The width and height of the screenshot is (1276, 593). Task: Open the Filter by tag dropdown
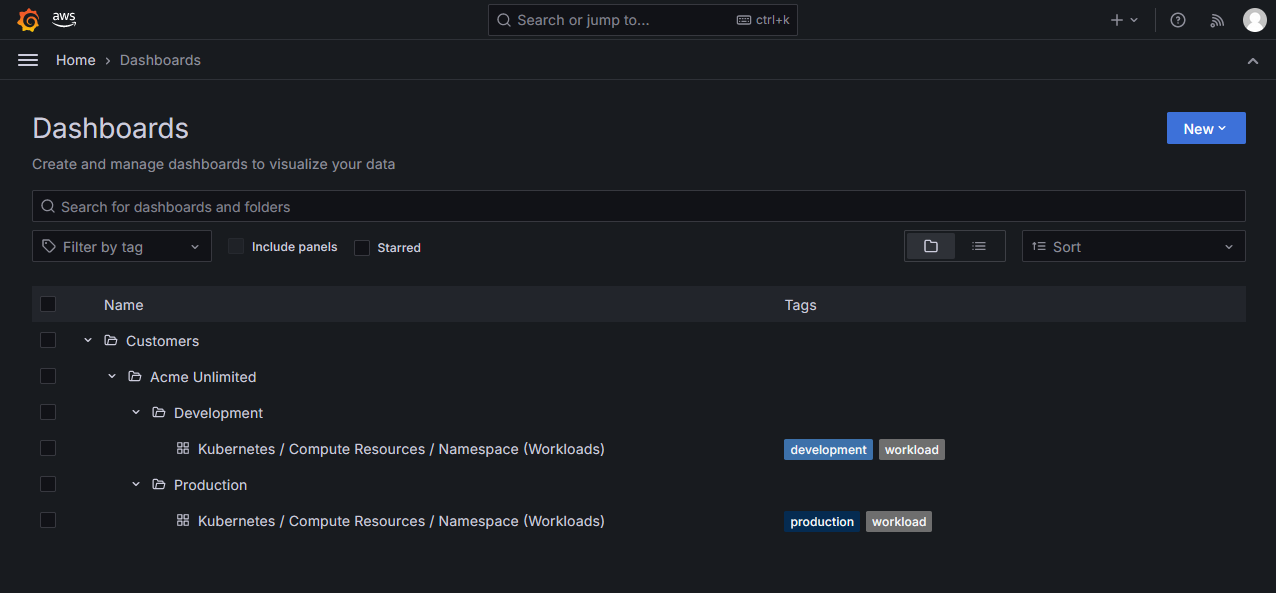pyautogui.click(x=121, y=246)
